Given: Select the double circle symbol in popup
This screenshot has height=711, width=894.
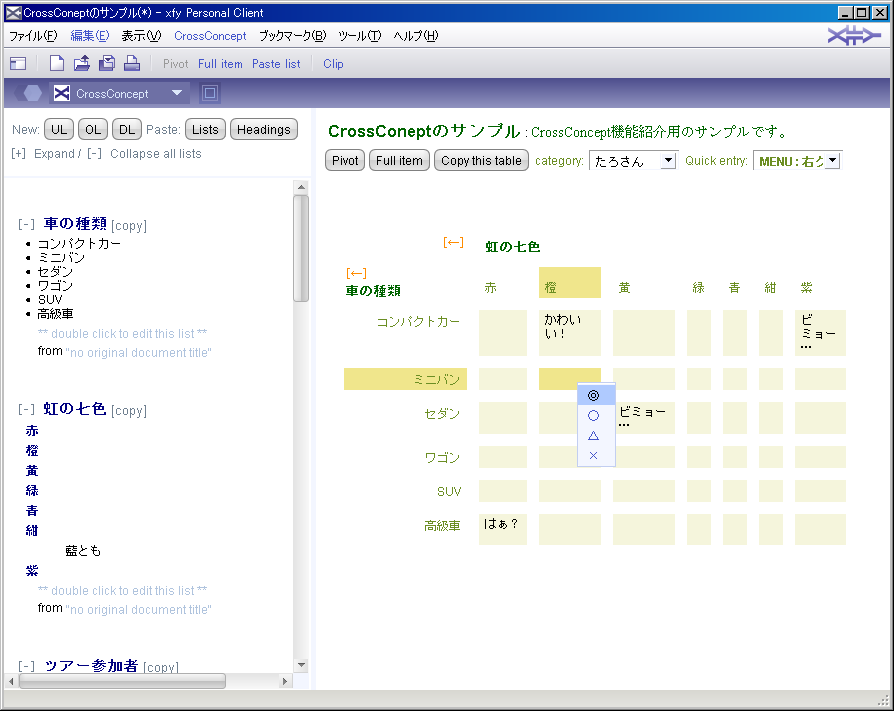Looking at the screenshot, I should click(594, 395).
